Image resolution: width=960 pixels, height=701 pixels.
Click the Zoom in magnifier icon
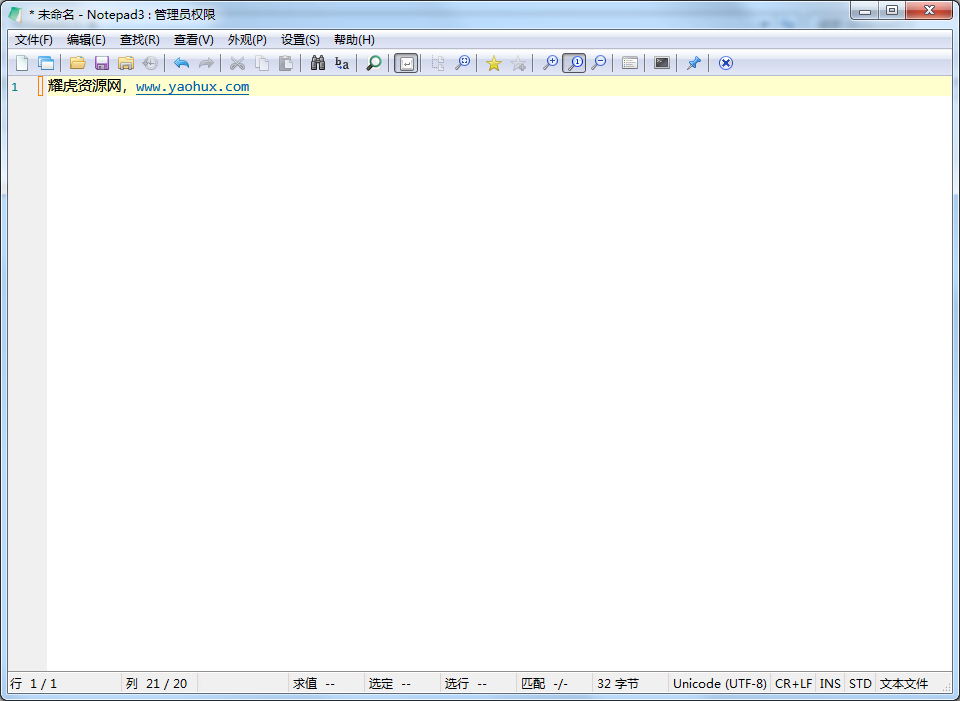click(x=550, y=63)
